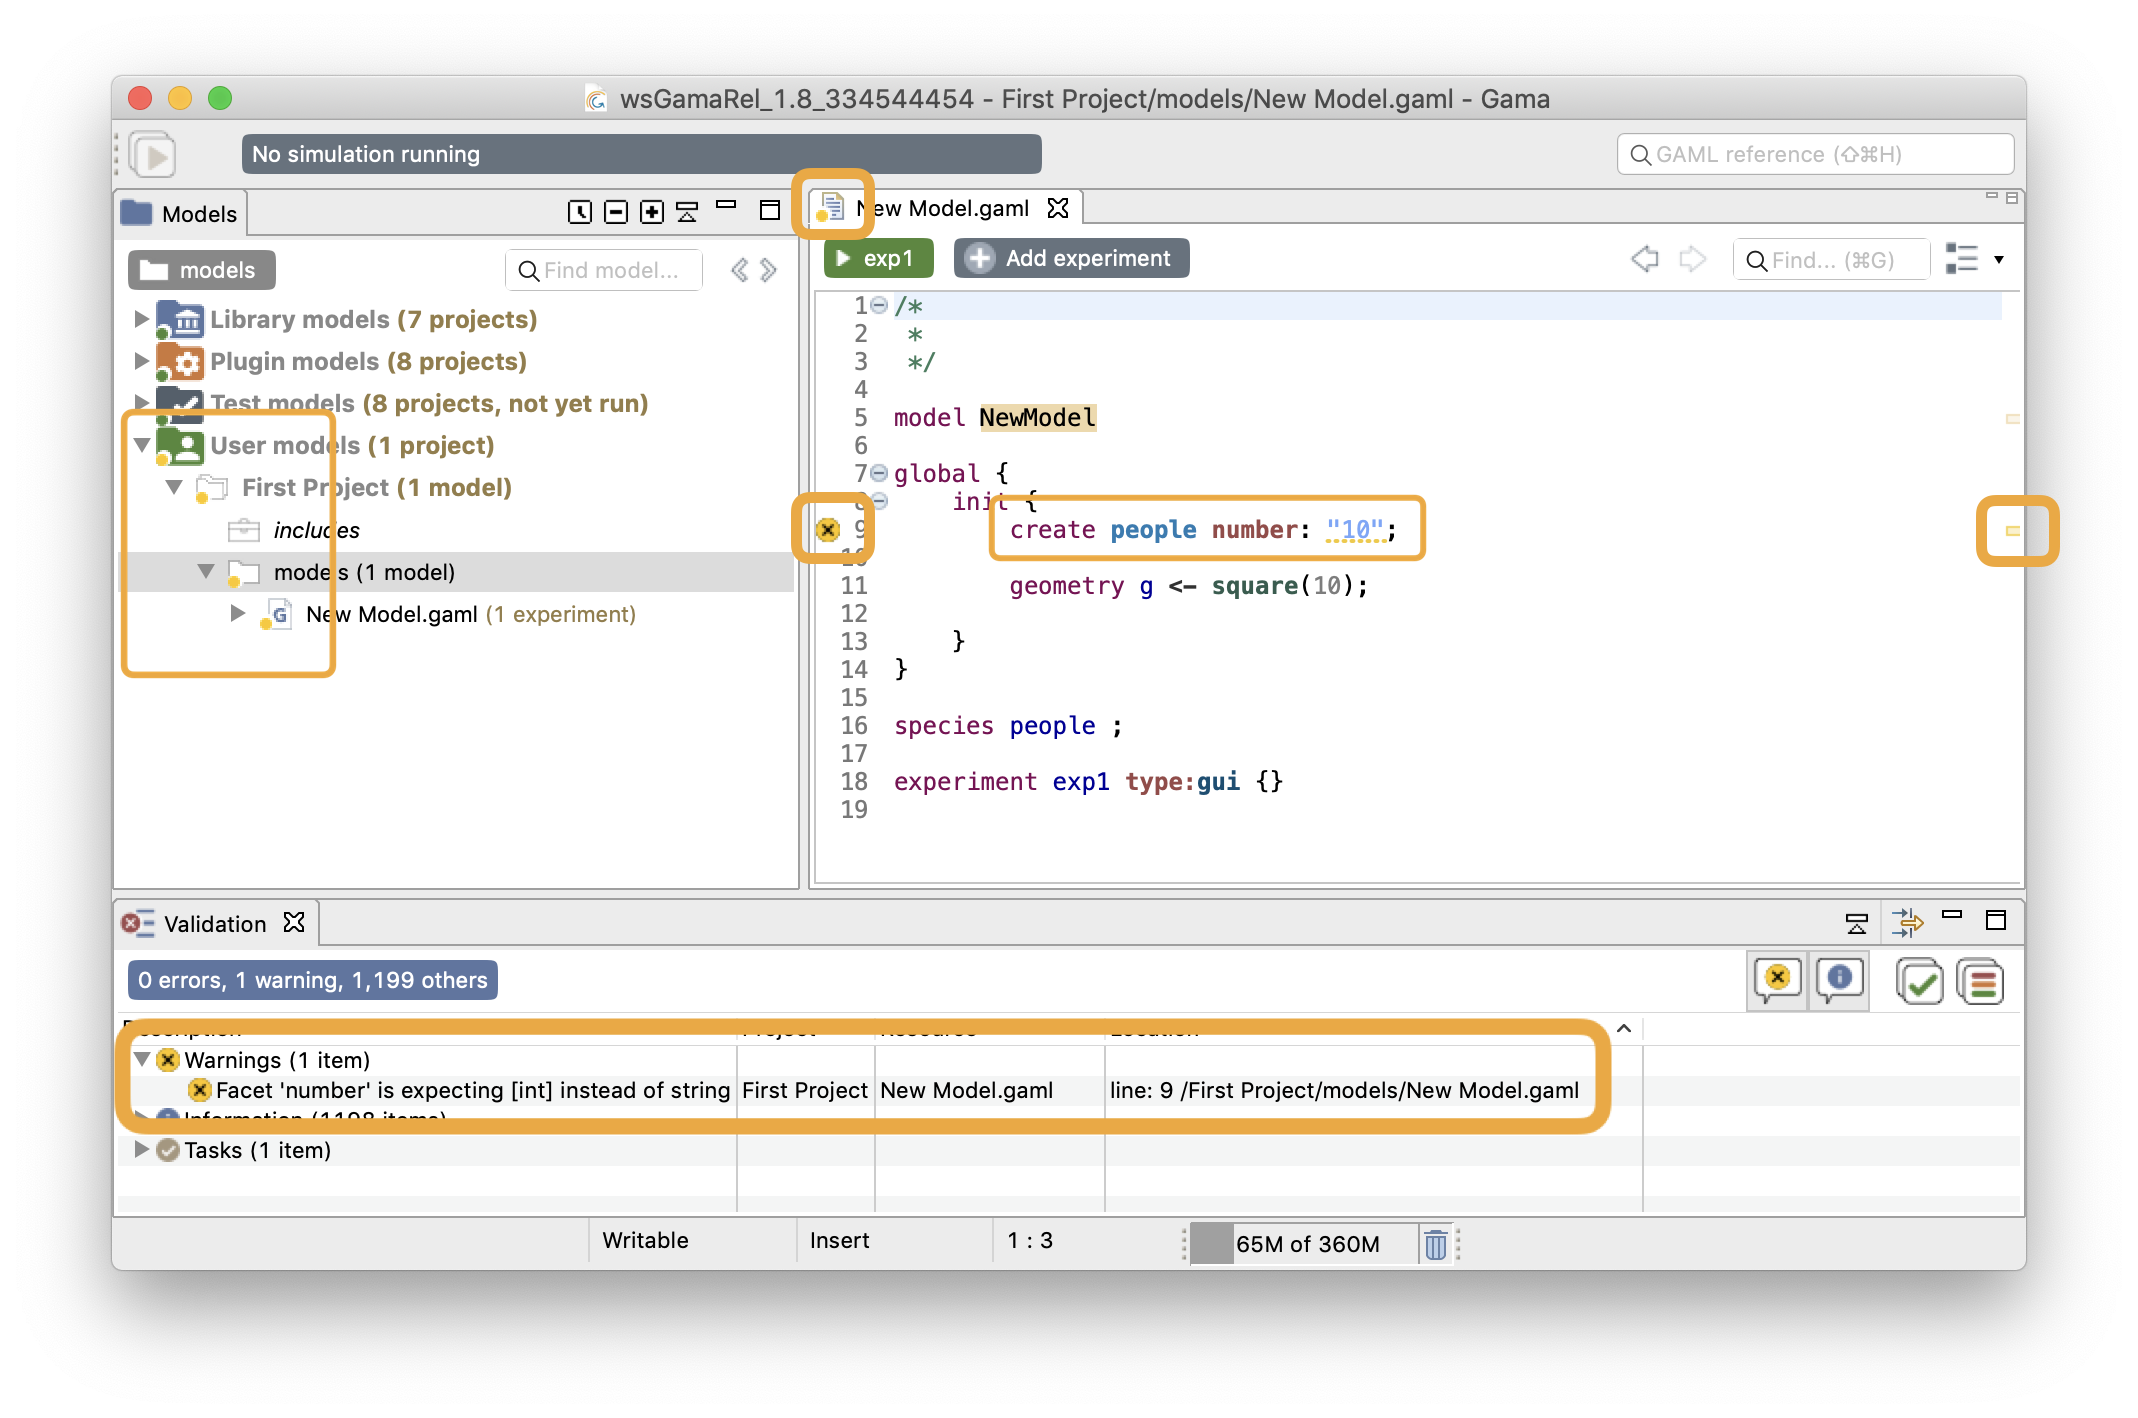Click the run simulation play icon
Screen dimensions: 2138x1418
coord(153,155)
